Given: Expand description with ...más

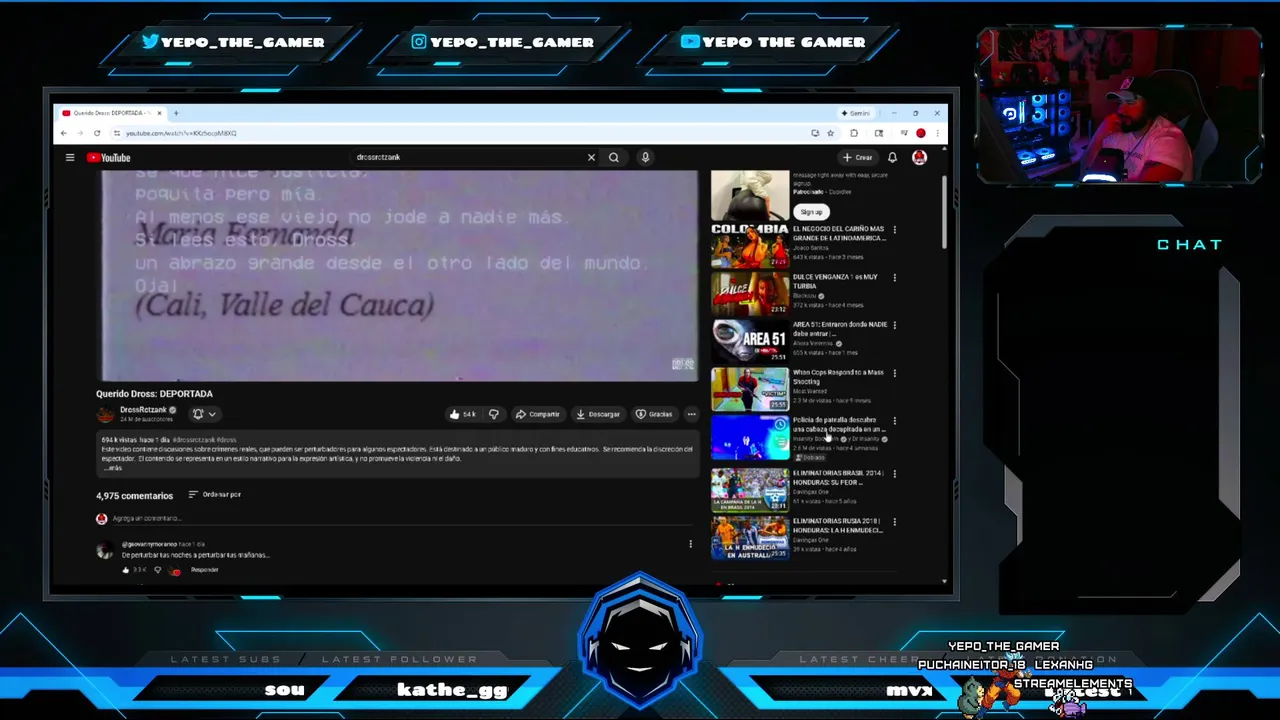Looking at the screenshot, I should click(112, 468).
